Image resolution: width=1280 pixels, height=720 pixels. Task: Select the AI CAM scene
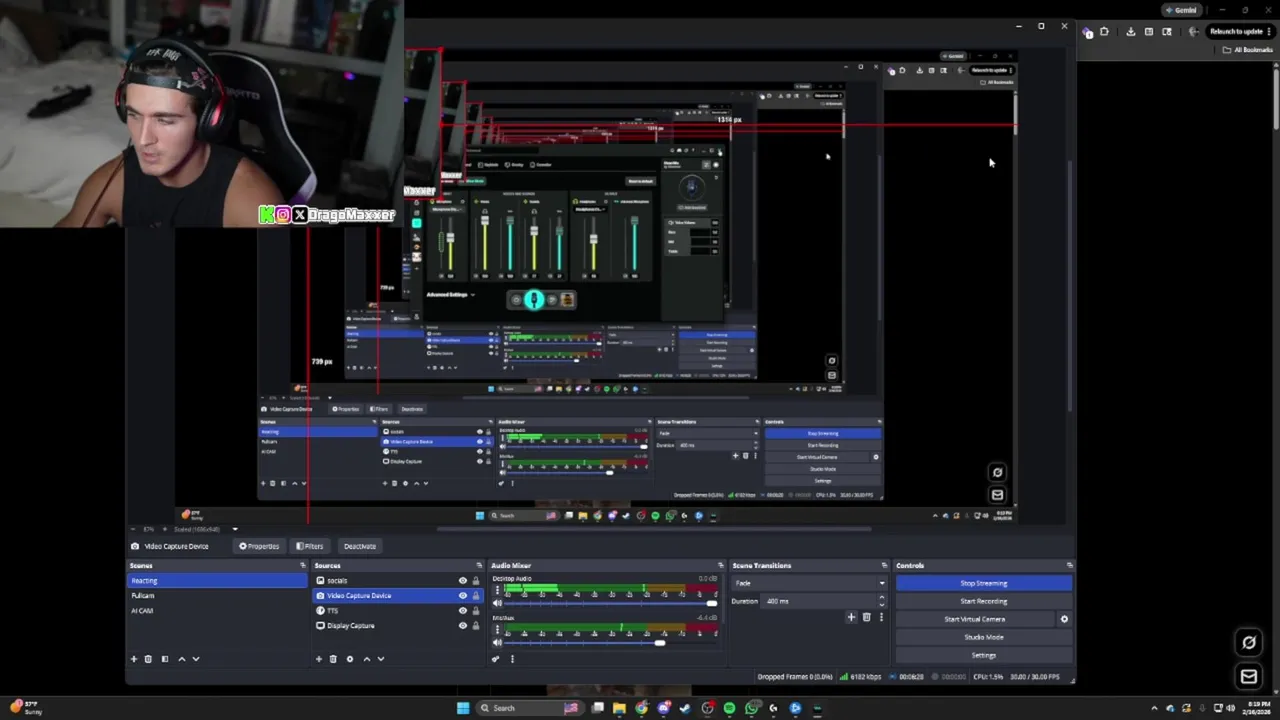click(218, 611)
